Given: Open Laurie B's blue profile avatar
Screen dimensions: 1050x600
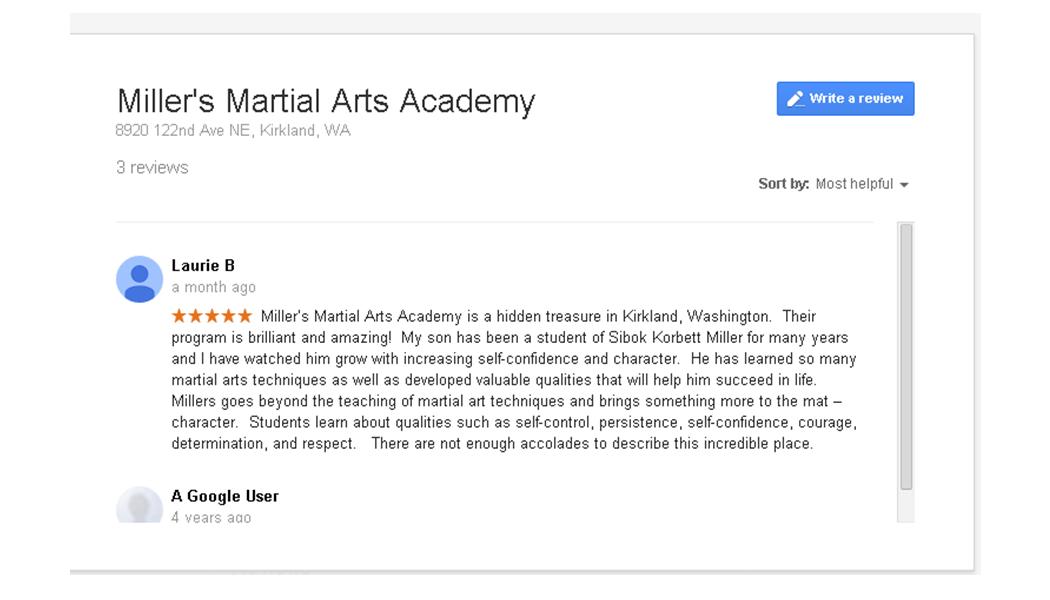Looking at the screenshot, I should (x=139, y=279).
